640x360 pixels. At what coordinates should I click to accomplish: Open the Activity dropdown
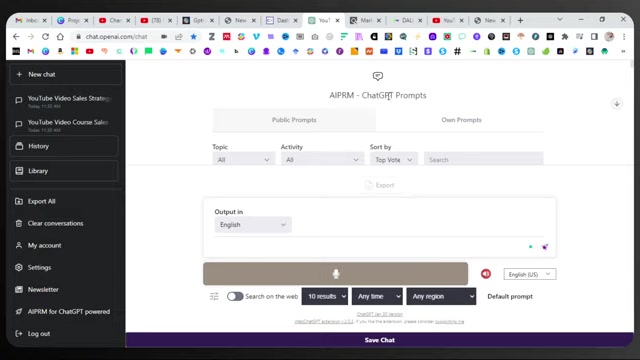[322, 160]
